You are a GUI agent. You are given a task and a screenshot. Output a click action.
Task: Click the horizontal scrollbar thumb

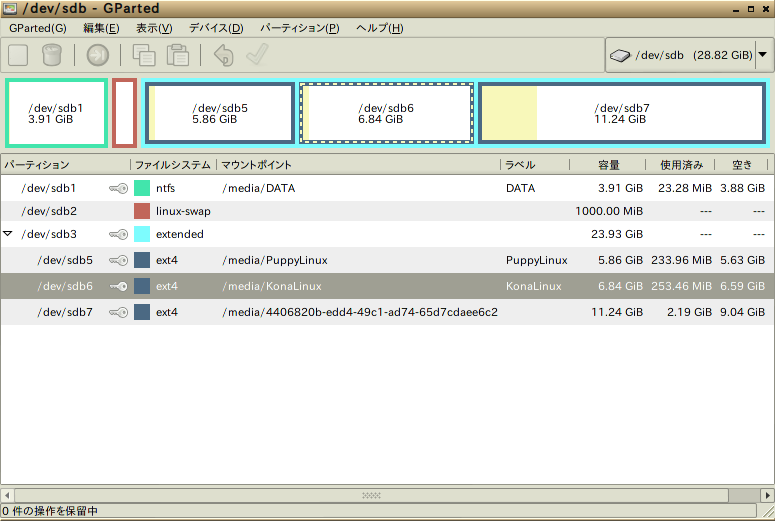(x=371, y=495)
